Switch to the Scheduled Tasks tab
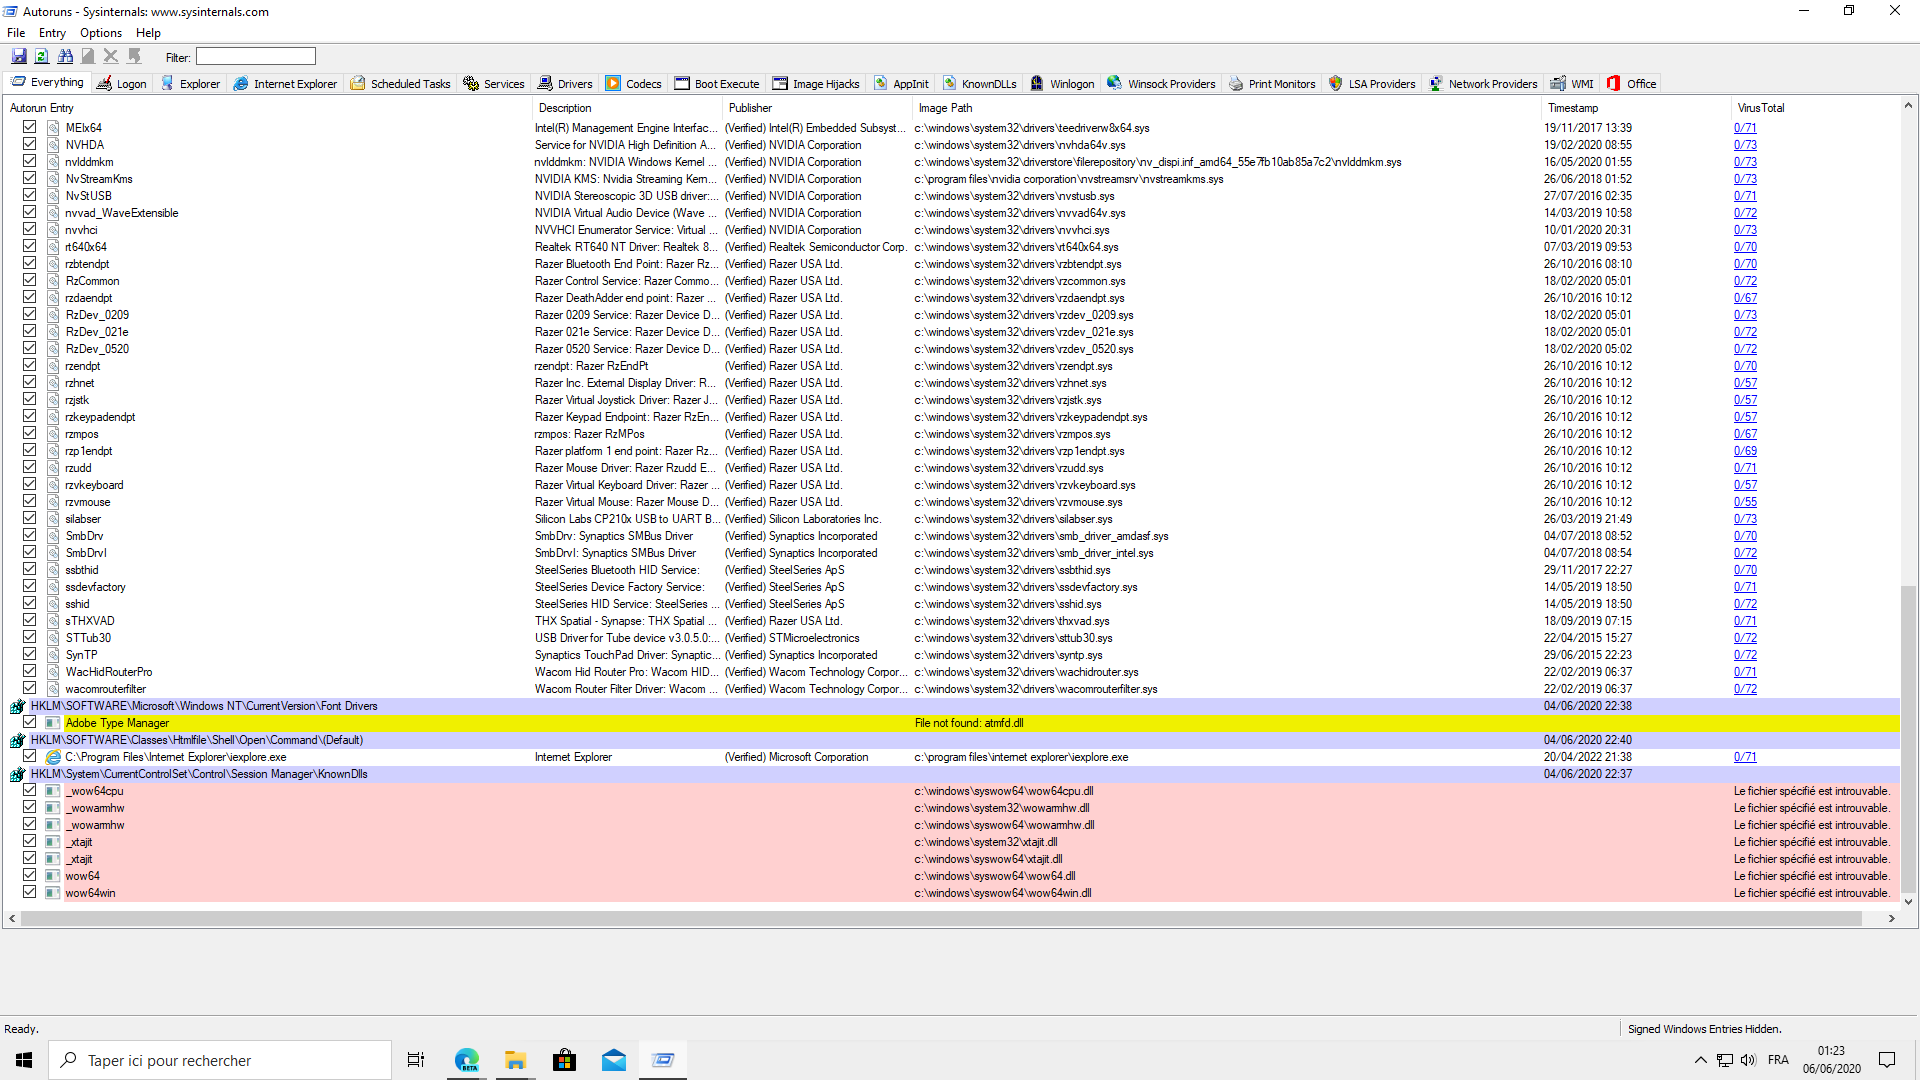The width and height of the screenshot is (1920, 1080). pos(400,84)
